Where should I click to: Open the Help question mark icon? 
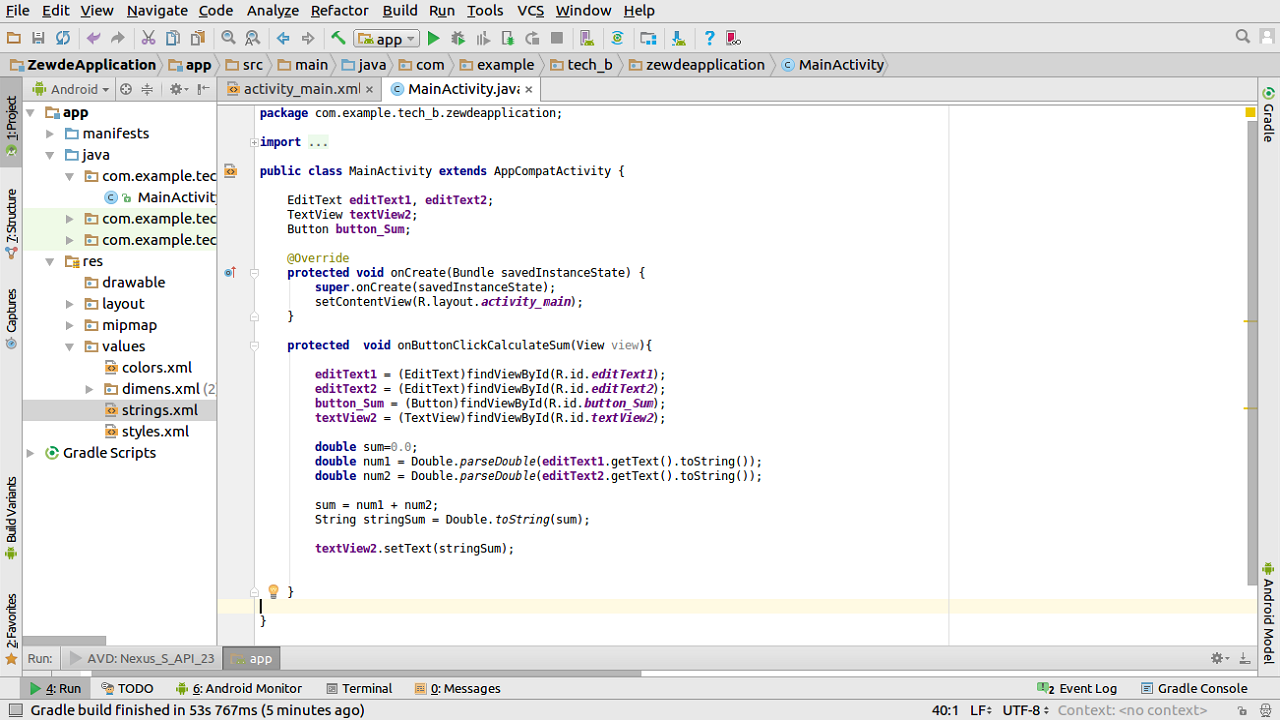coord(709,38)
